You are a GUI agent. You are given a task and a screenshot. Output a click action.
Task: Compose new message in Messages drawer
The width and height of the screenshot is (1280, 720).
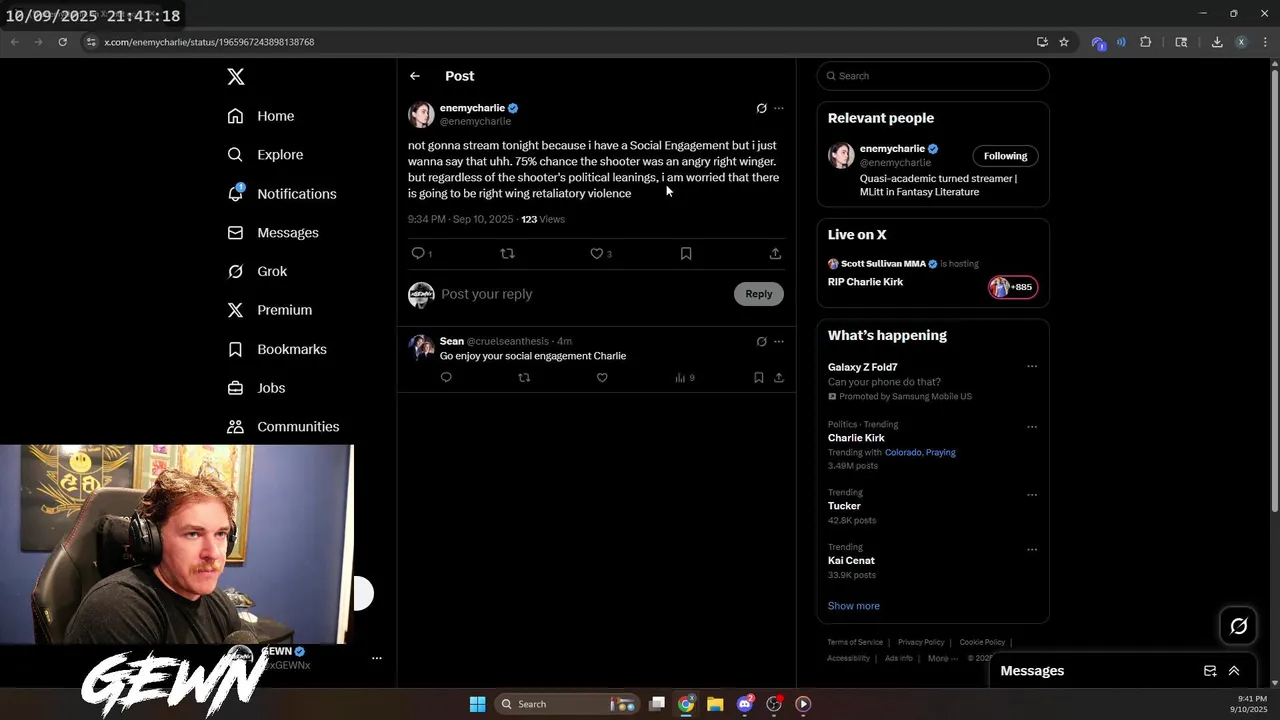point(1210,671)
